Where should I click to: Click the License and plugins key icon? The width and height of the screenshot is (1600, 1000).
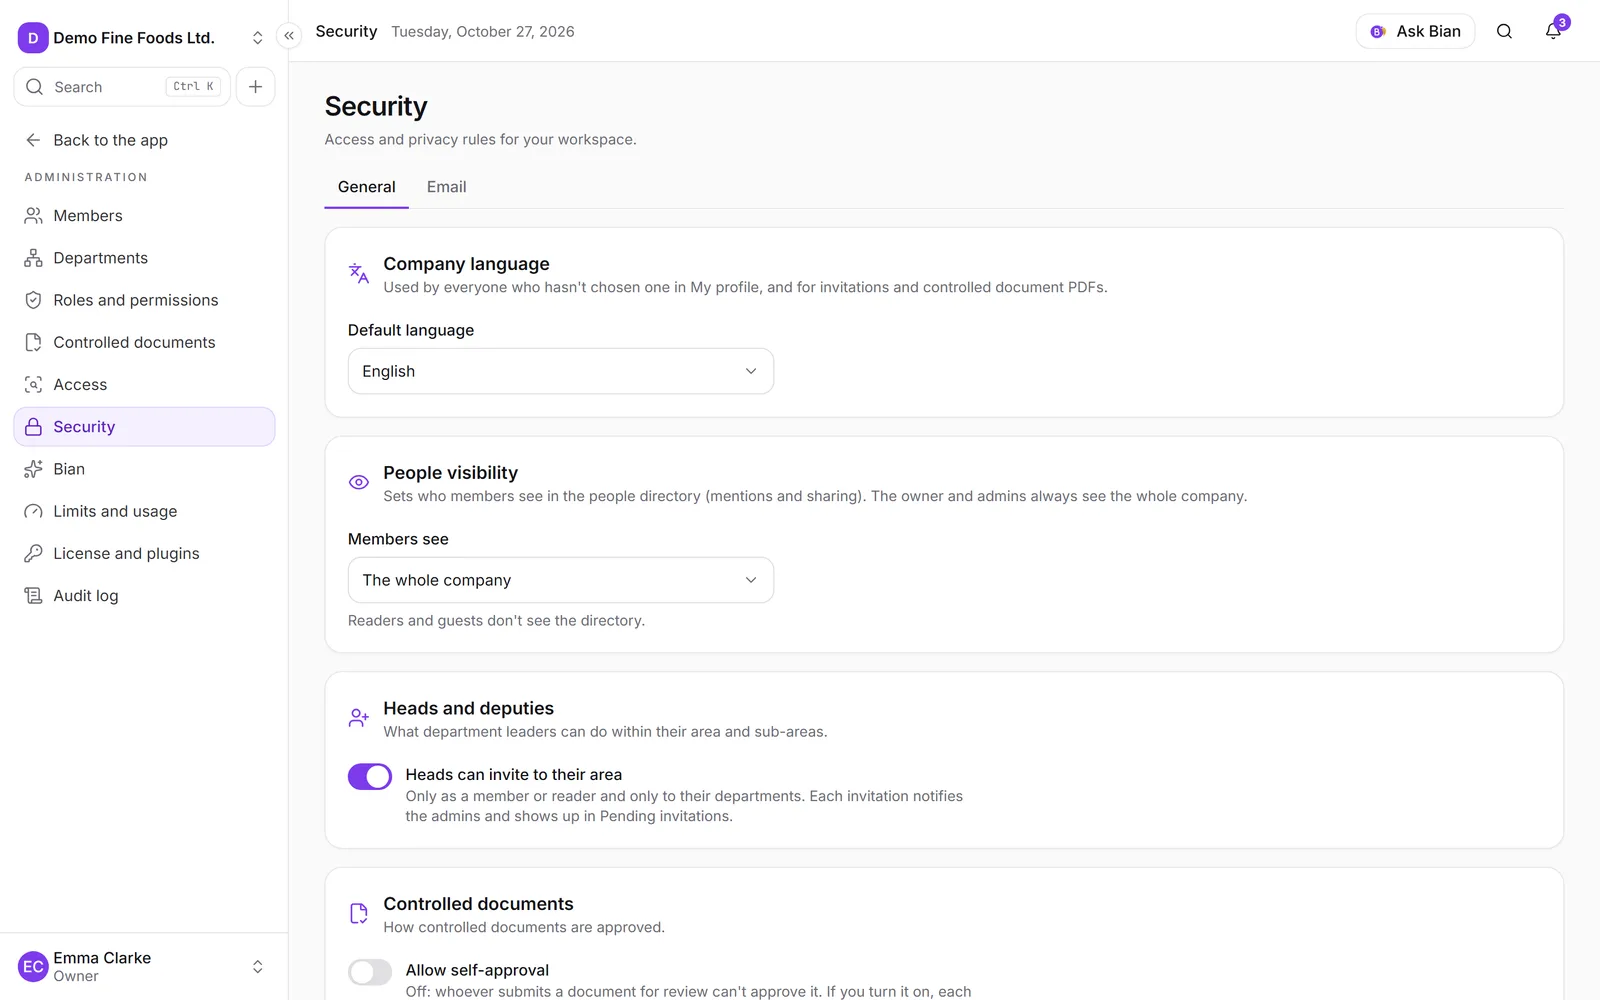click(33, 553)
